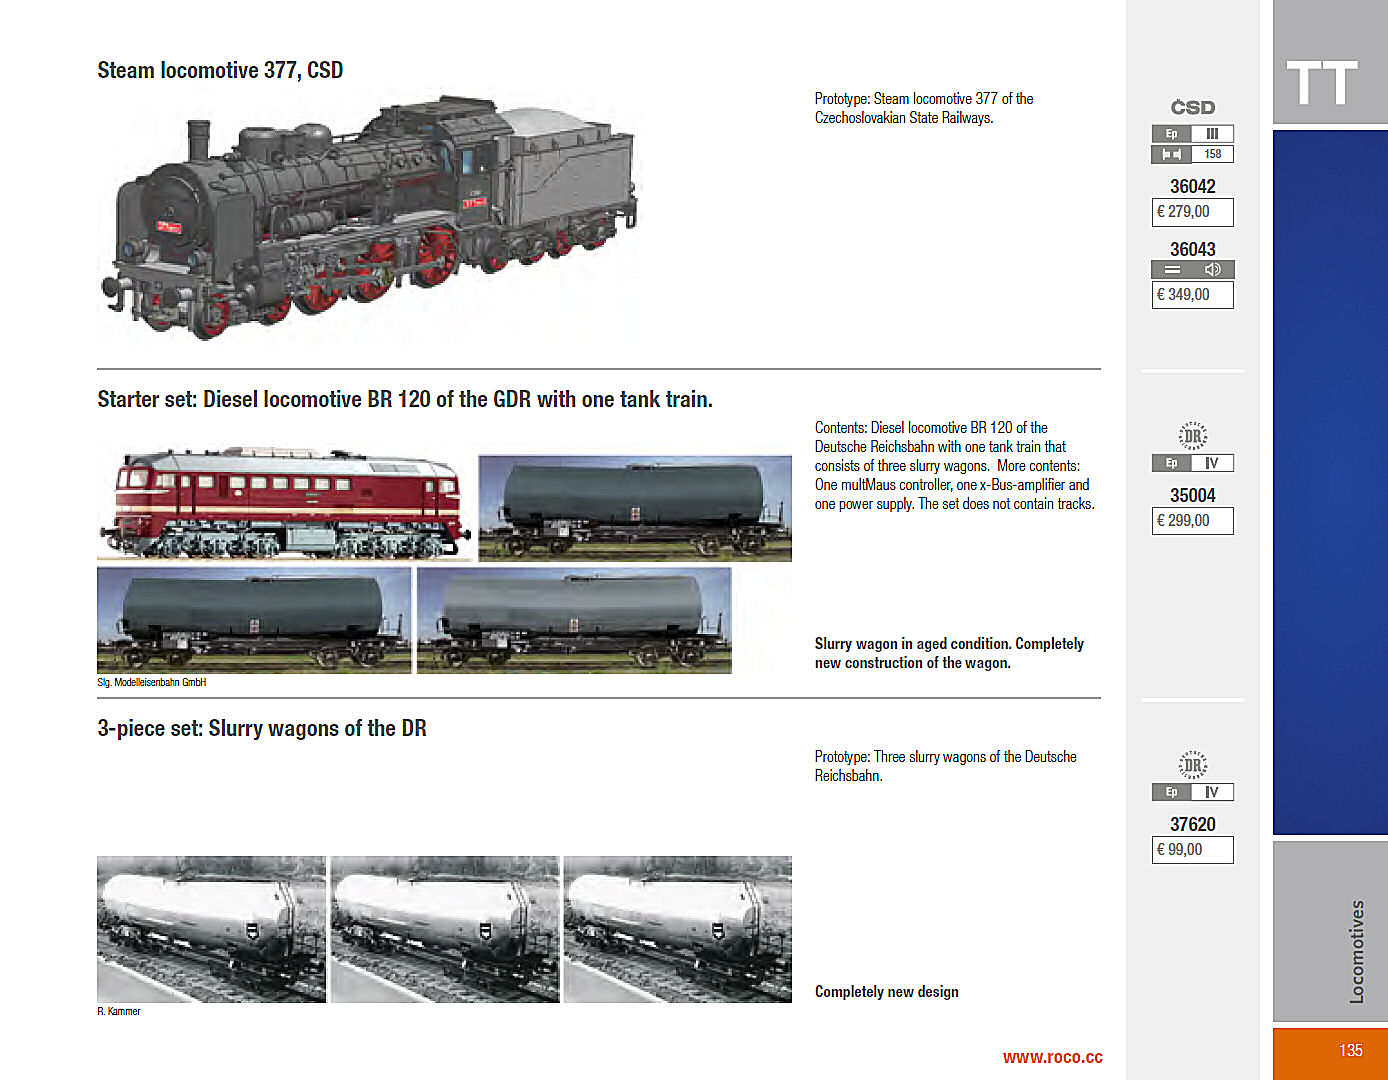Click the orange page number 135 box

(1329, 1053)
